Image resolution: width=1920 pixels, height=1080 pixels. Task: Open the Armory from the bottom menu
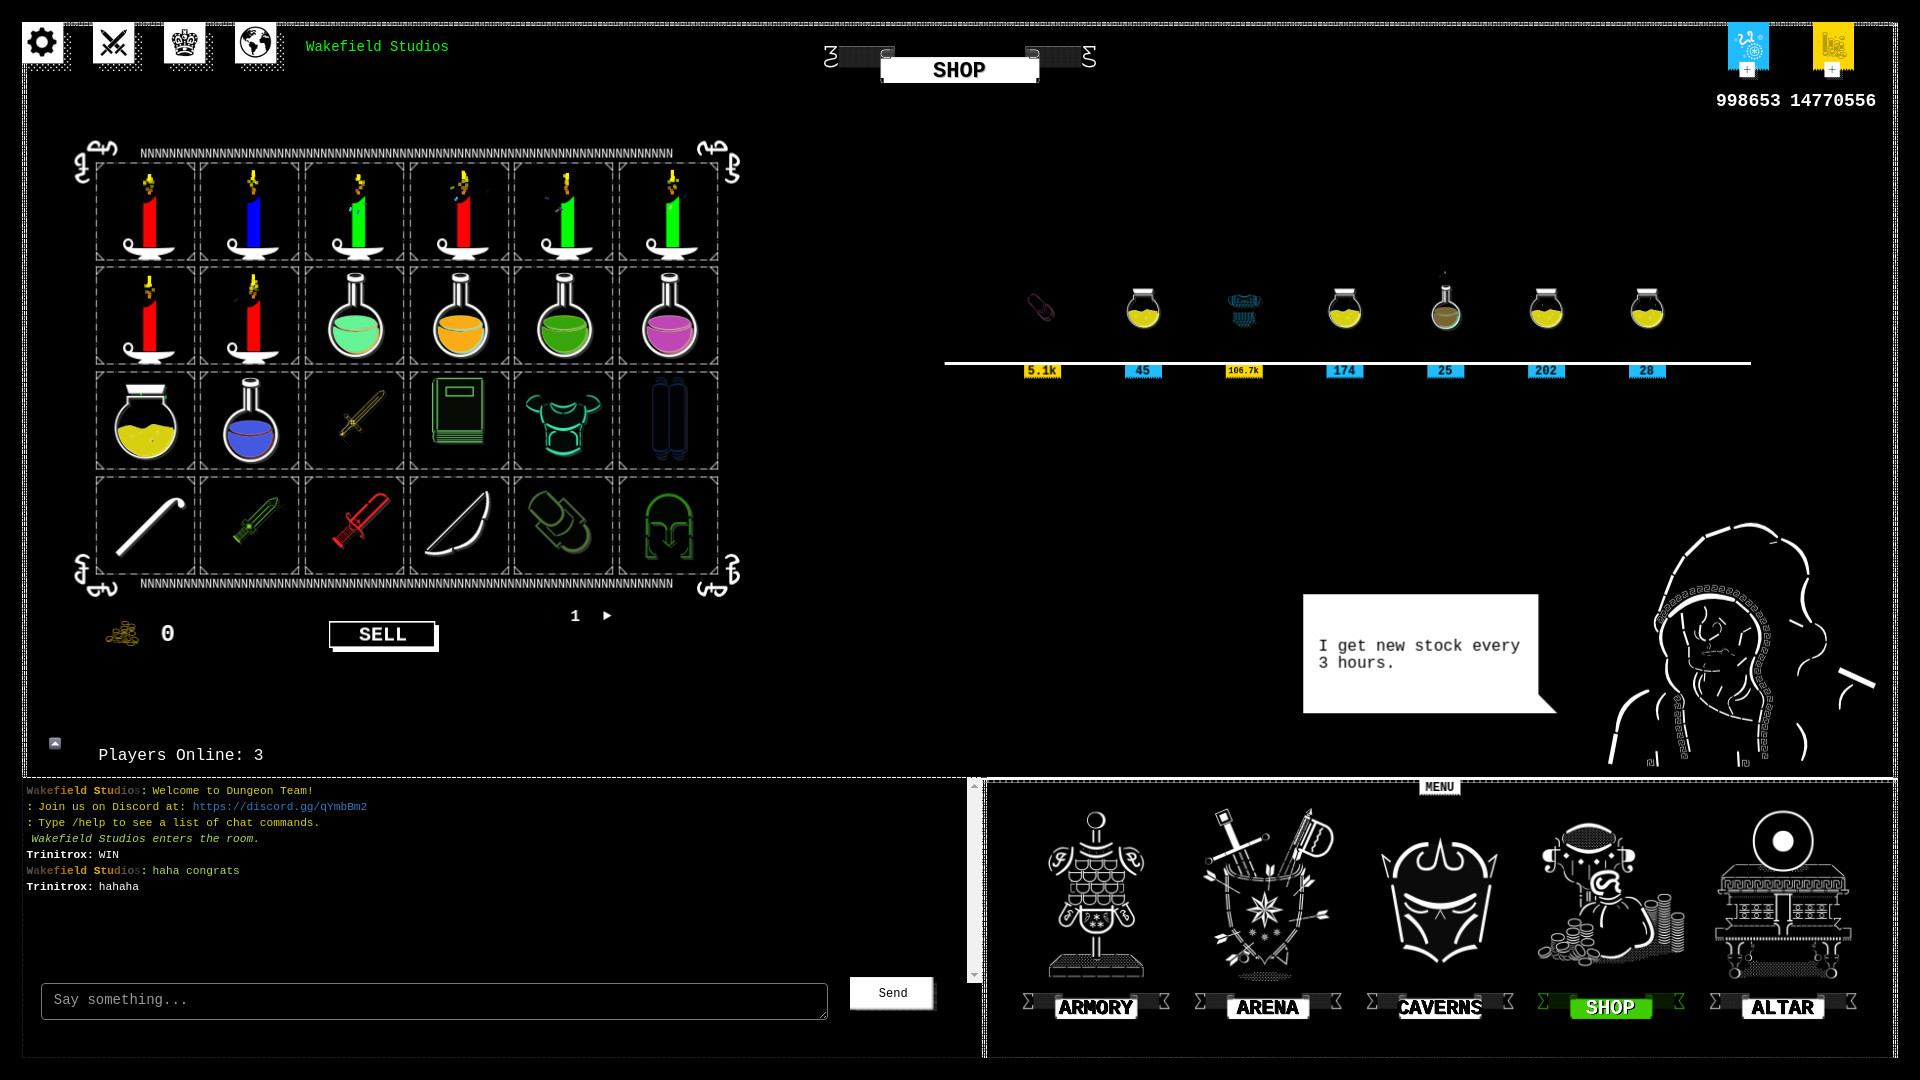click(1095, 900)
